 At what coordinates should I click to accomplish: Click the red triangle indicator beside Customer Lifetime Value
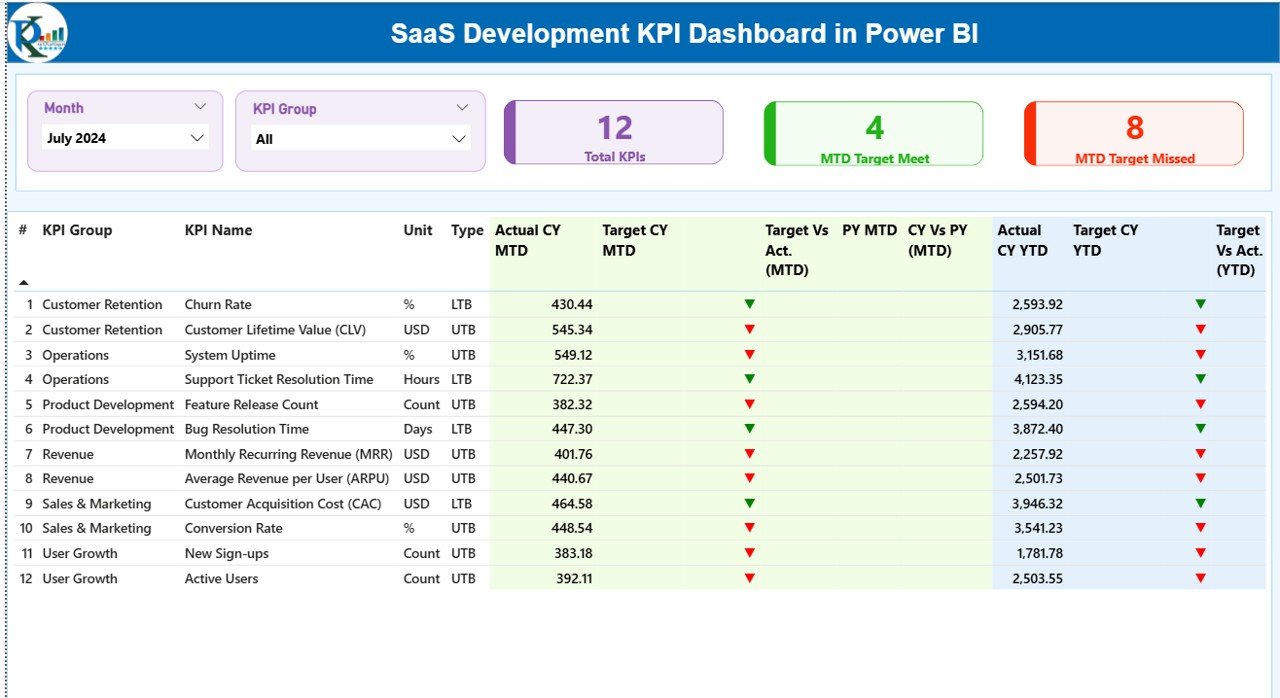pyautogui.click(x=750, y=329)
